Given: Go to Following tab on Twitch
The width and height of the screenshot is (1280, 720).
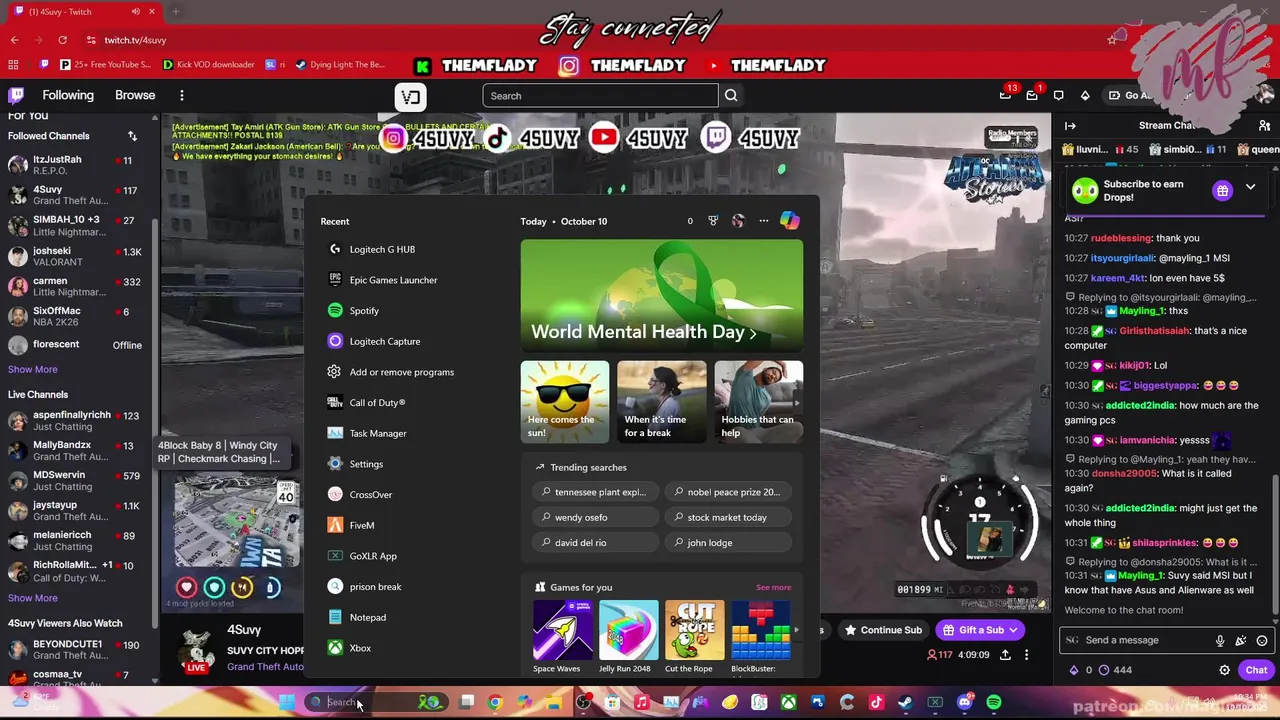Looking at the screenshot, I should [68, 95].
